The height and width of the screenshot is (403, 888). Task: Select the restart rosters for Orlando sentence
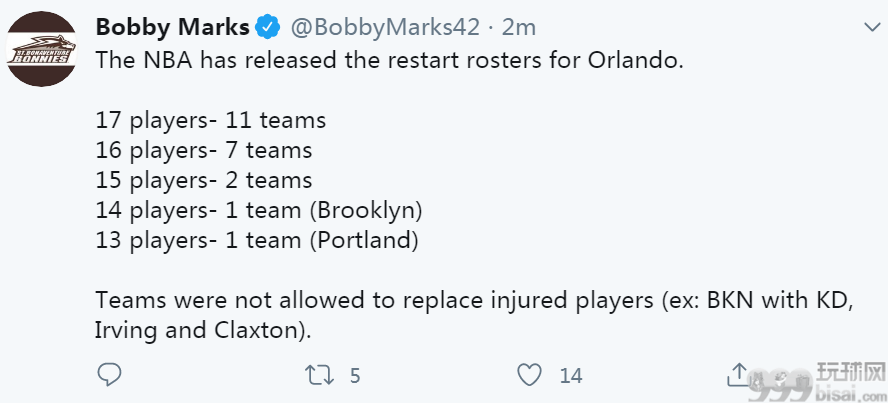point(390,60)
